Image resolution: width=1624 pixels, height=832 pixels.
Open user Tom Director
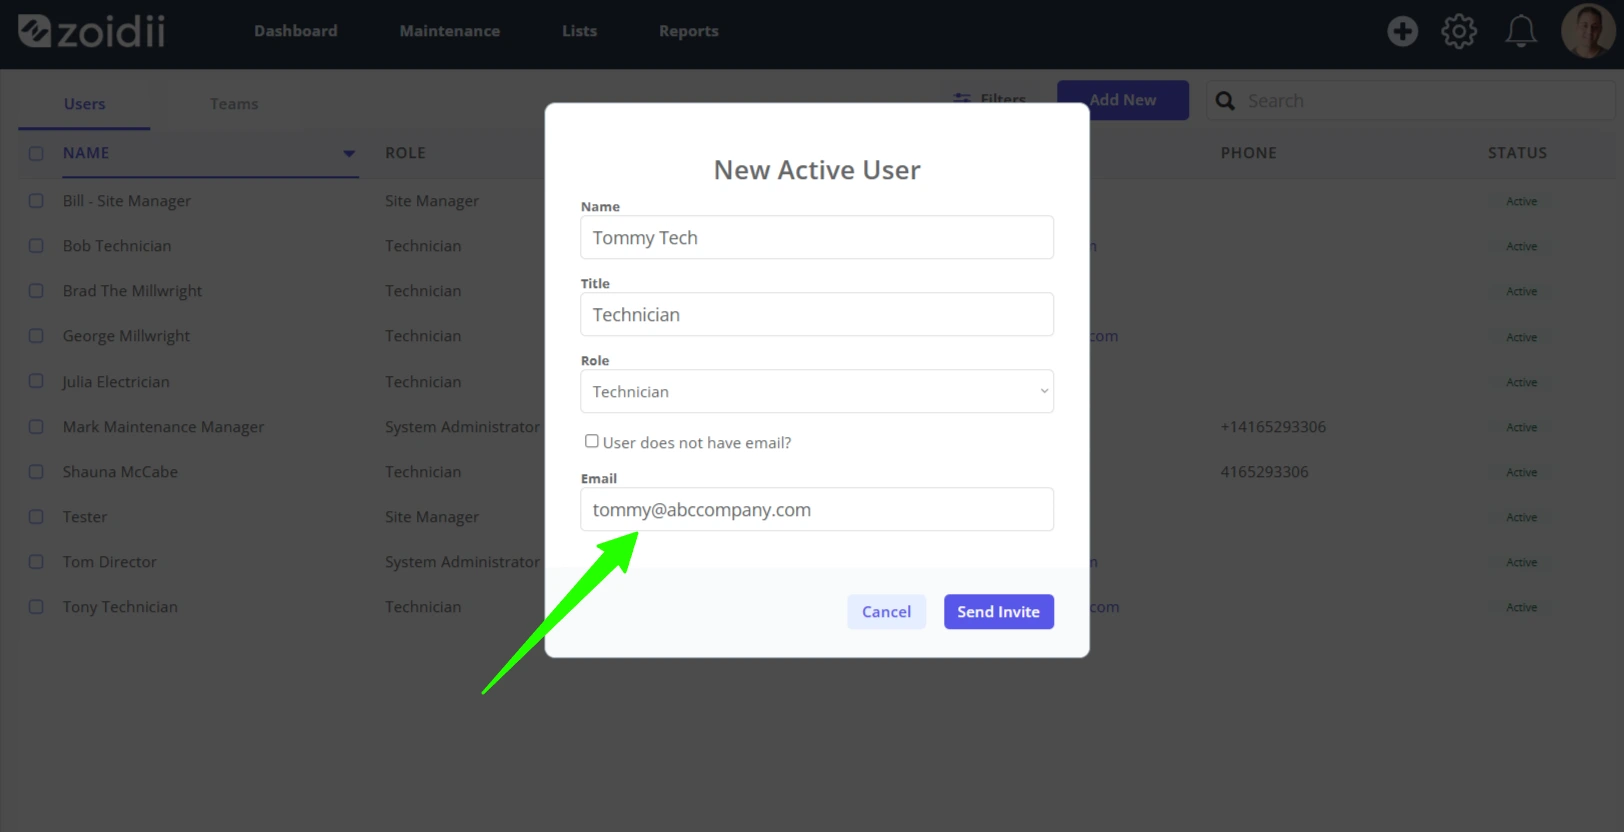click(x=110, y=562)
